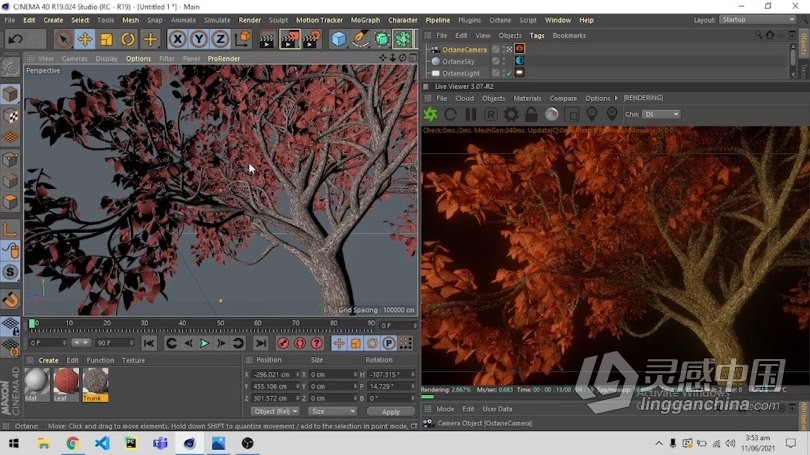This screenshot has width=810, height=455.
Task: Select Model mode in left palette
Action: [x=10, y=95]
